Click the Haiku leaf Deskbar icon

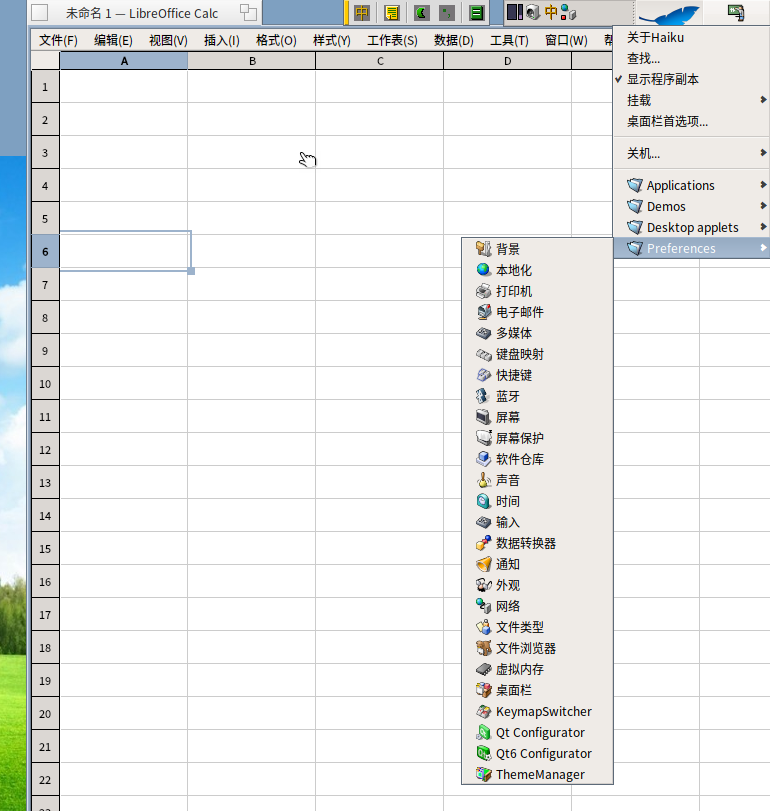coord(669,13)
